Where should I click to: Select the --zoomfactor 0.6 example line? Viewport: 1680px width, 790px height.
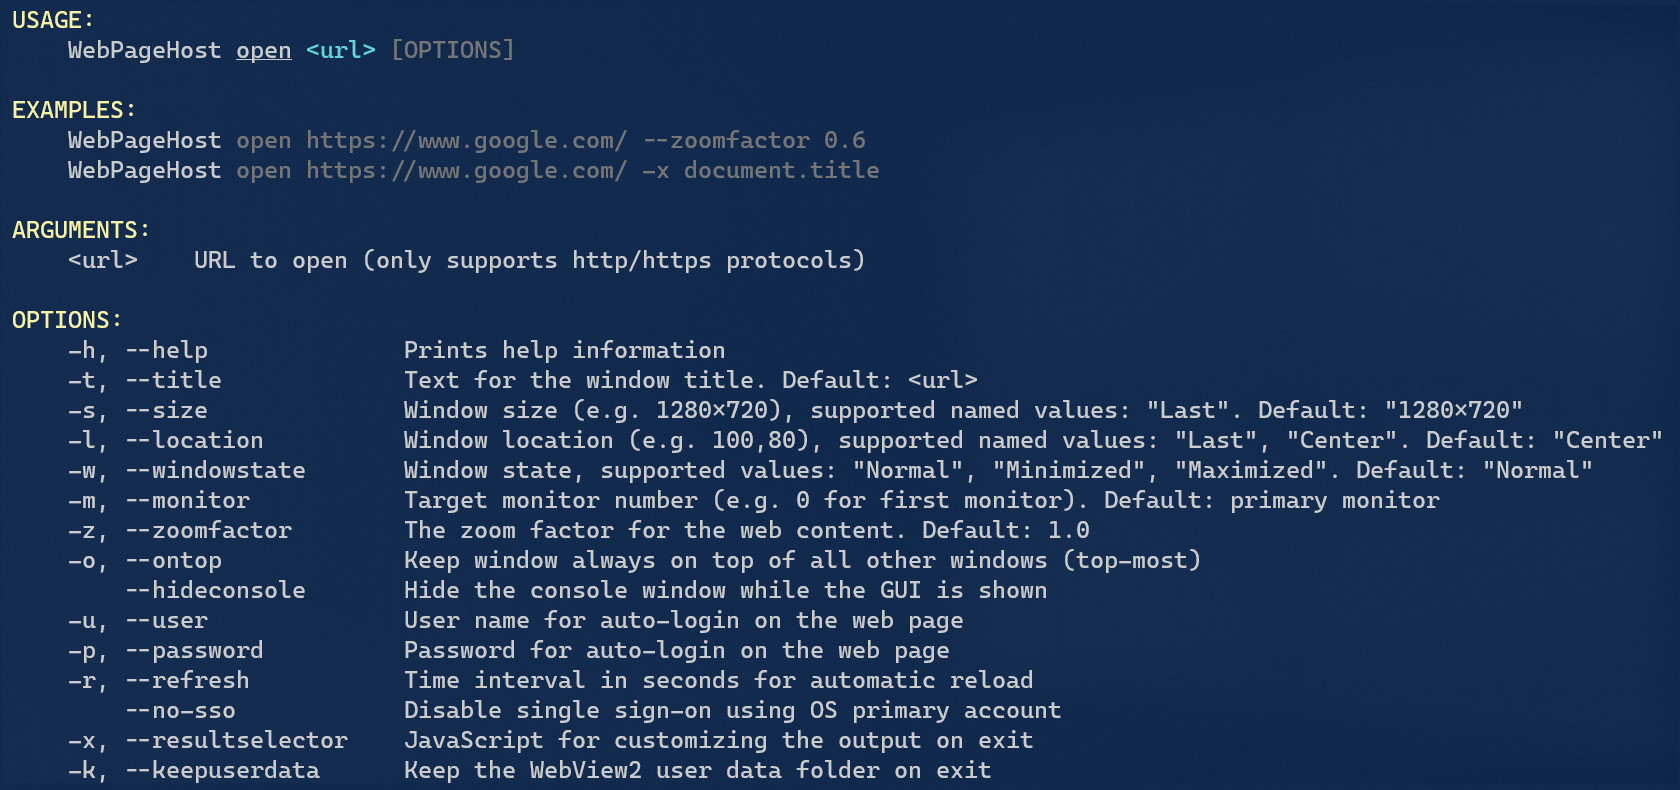pos(467,140)
